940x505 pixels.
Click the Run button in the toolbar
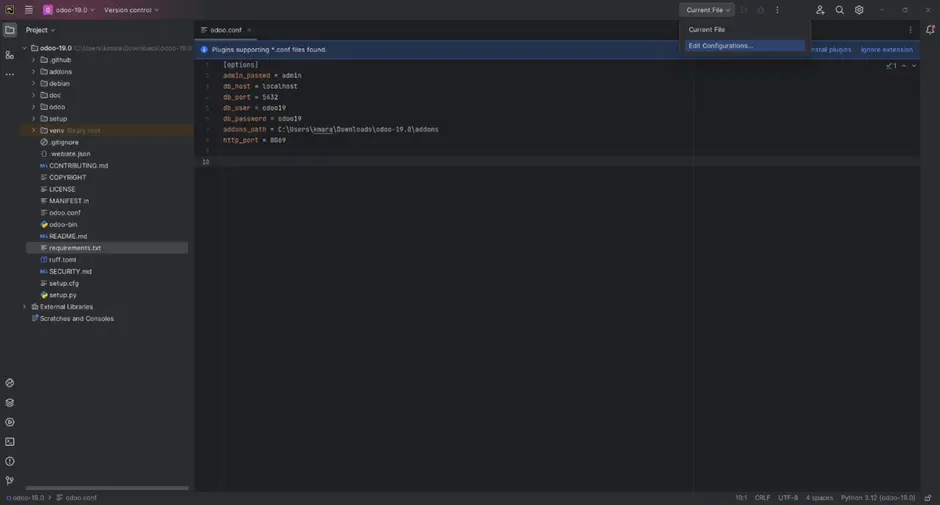[x=744, y=10]
